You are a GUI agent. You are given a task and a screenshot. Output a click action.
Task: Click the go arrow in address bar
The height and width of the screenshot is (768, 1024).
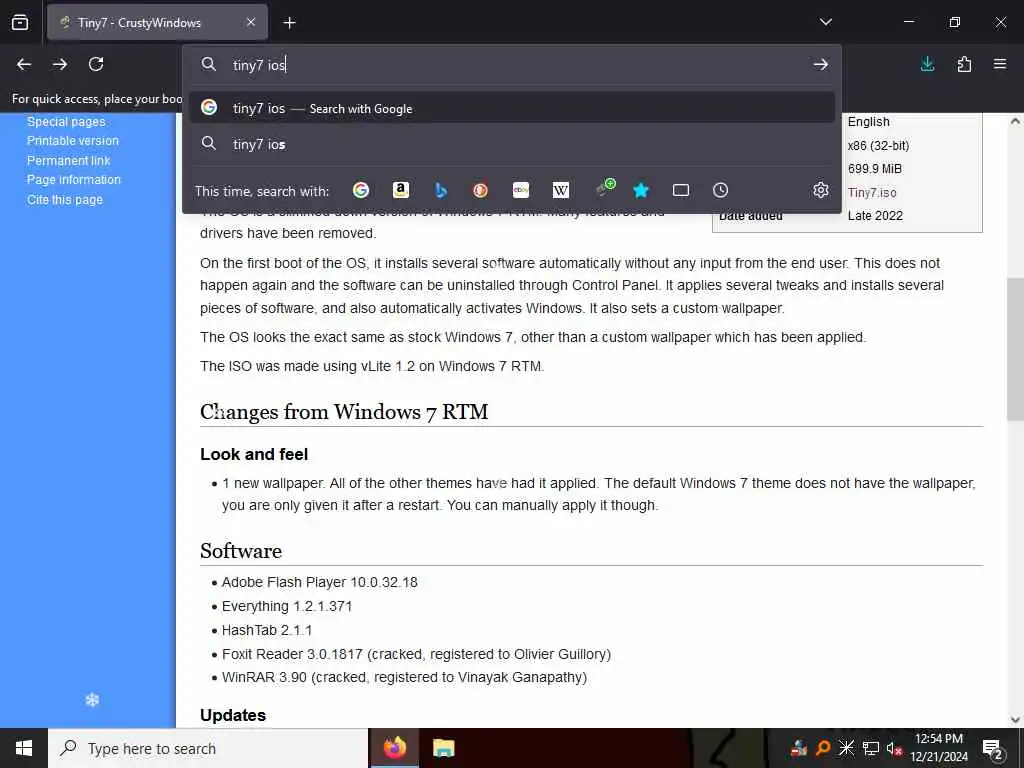click(821, 64)
